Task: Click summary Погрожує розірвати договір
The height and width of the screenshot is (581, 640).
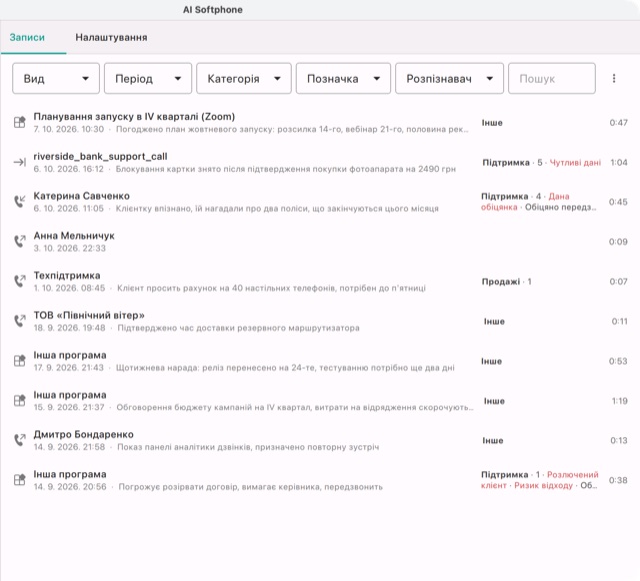Action: [x=251, y=487]
